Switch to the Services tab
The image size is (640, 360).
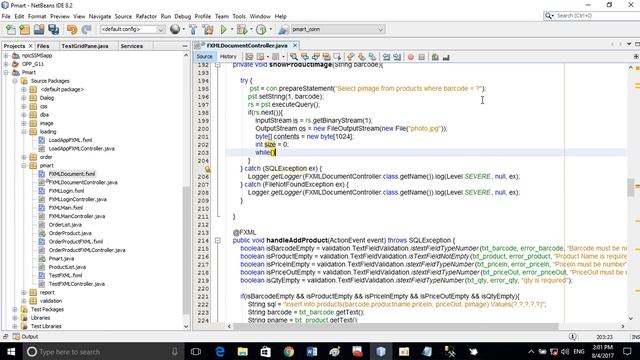tap(131, 46)
